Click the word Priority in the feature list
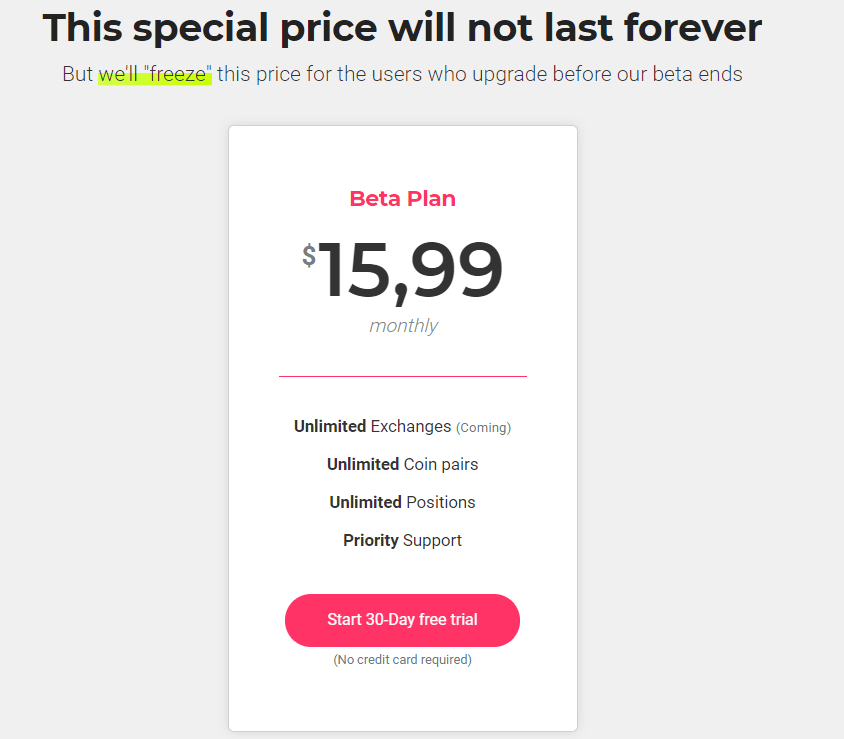844x739 pixels. click(371, 540)
